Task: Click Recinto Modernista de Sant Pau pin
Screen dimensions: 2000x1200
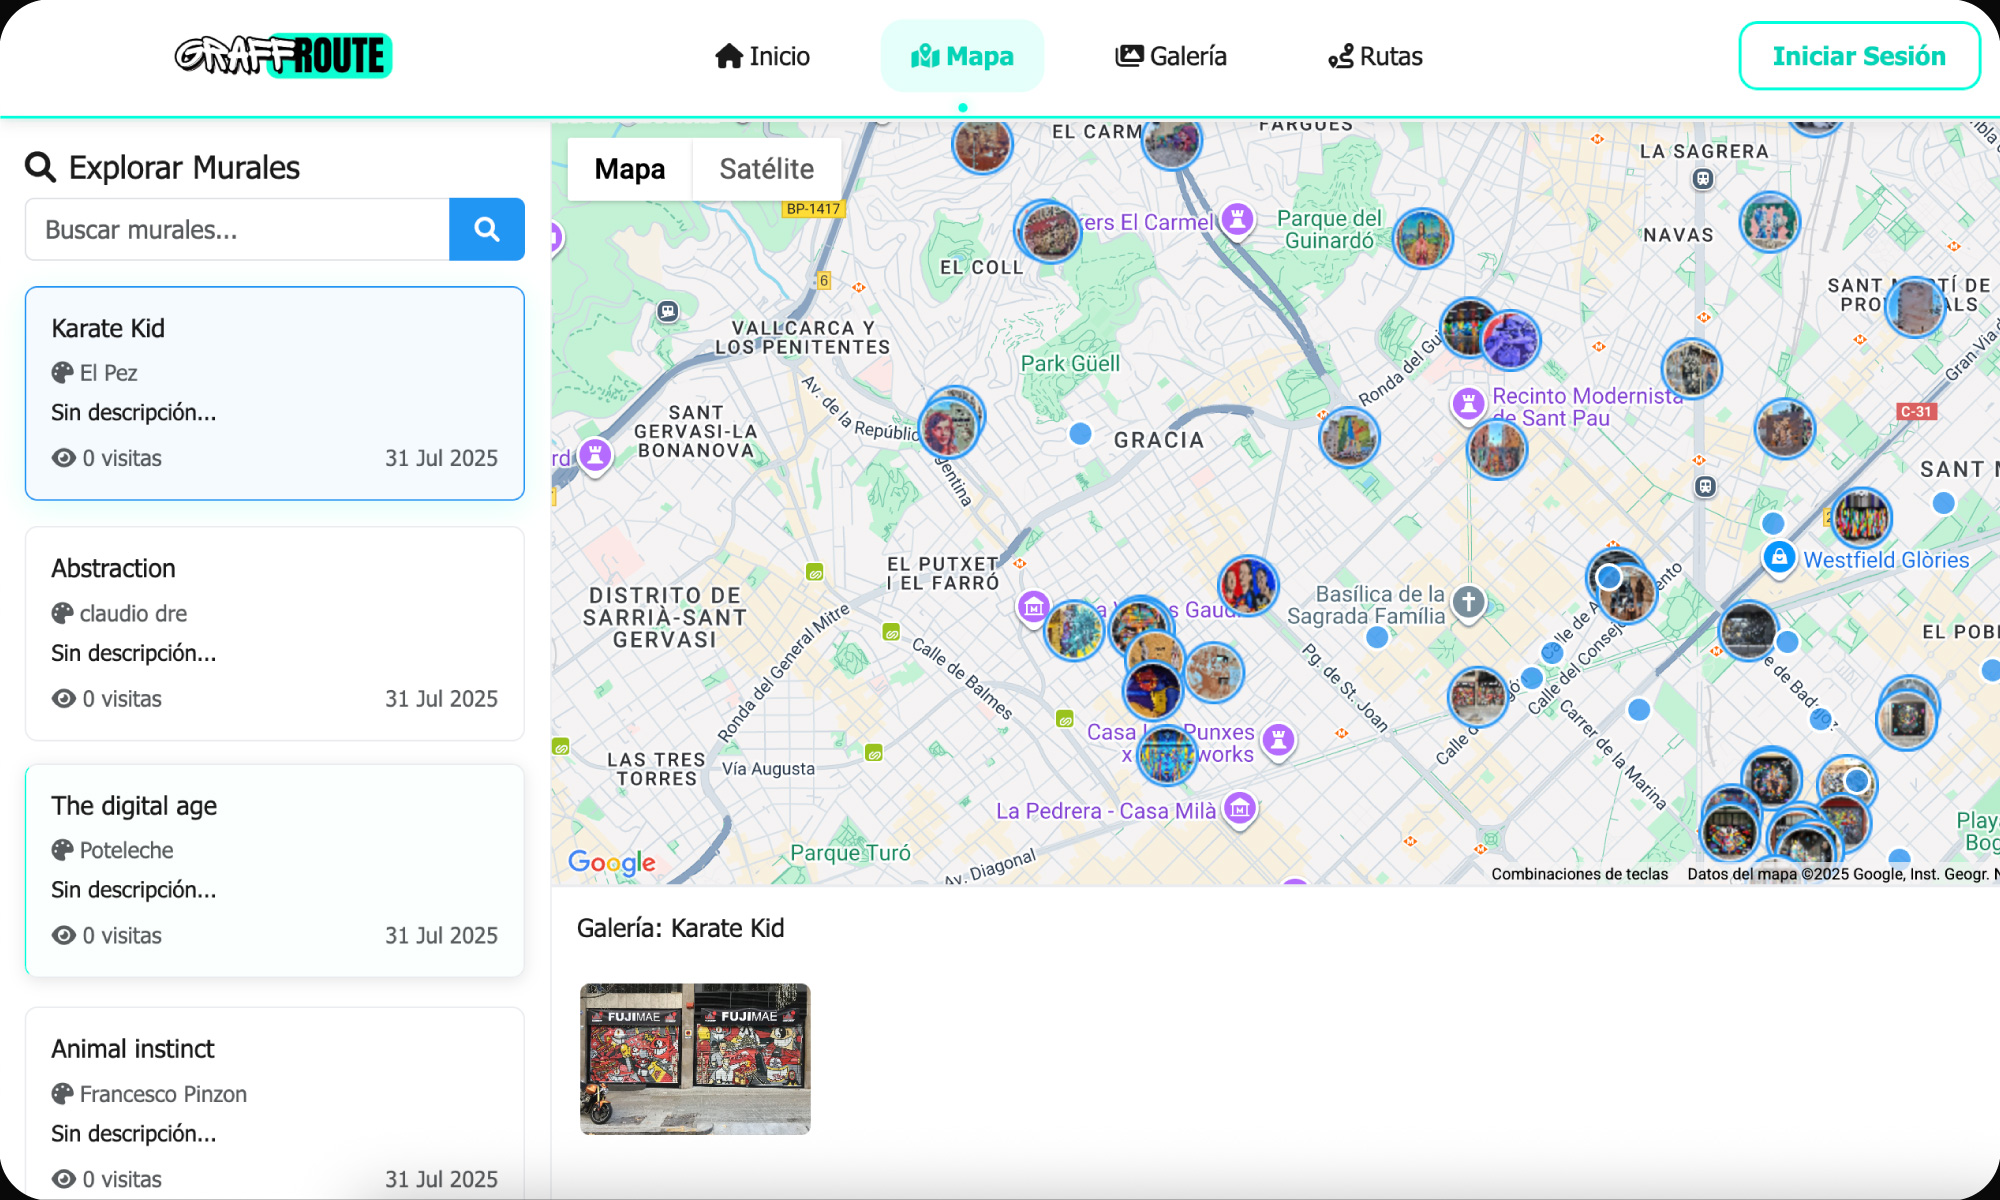Action: pyautogui.click(x=1468, y=404)
